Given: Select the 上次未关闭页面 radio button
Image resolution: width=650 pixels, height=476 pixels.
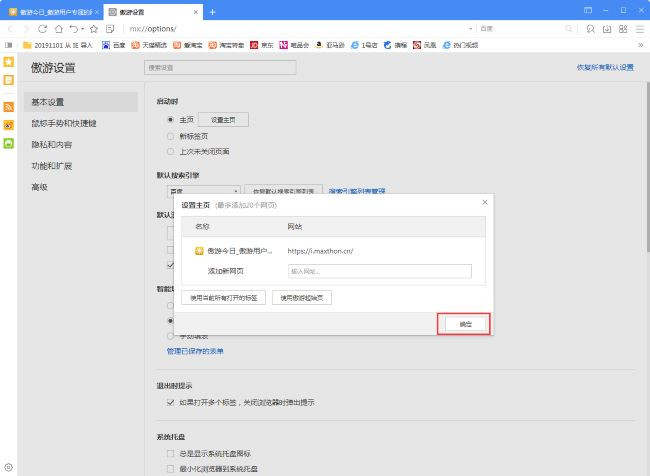Looking at the screenshot, I should point(171,151).
